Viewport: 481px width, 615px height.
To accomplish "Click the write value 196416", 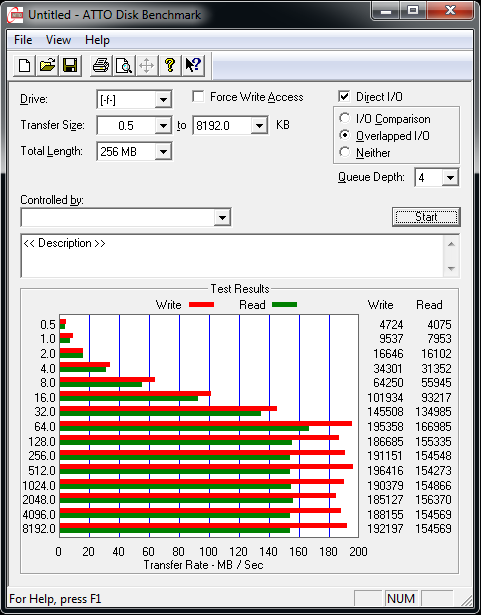I will [x=385, y=470].
